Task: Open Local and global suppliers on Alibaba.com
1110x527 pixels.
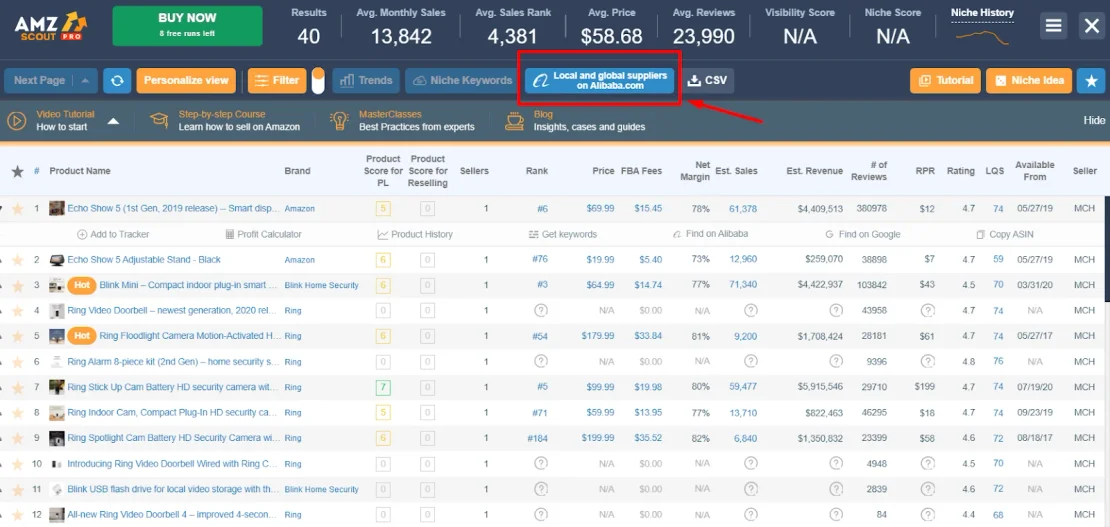Action: (599, 81)
